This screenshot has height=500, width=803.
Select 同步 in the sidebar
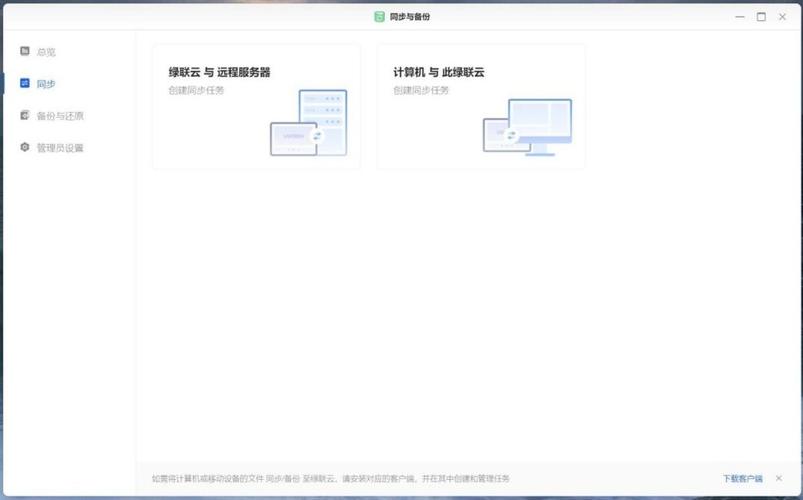click(46, 84)
